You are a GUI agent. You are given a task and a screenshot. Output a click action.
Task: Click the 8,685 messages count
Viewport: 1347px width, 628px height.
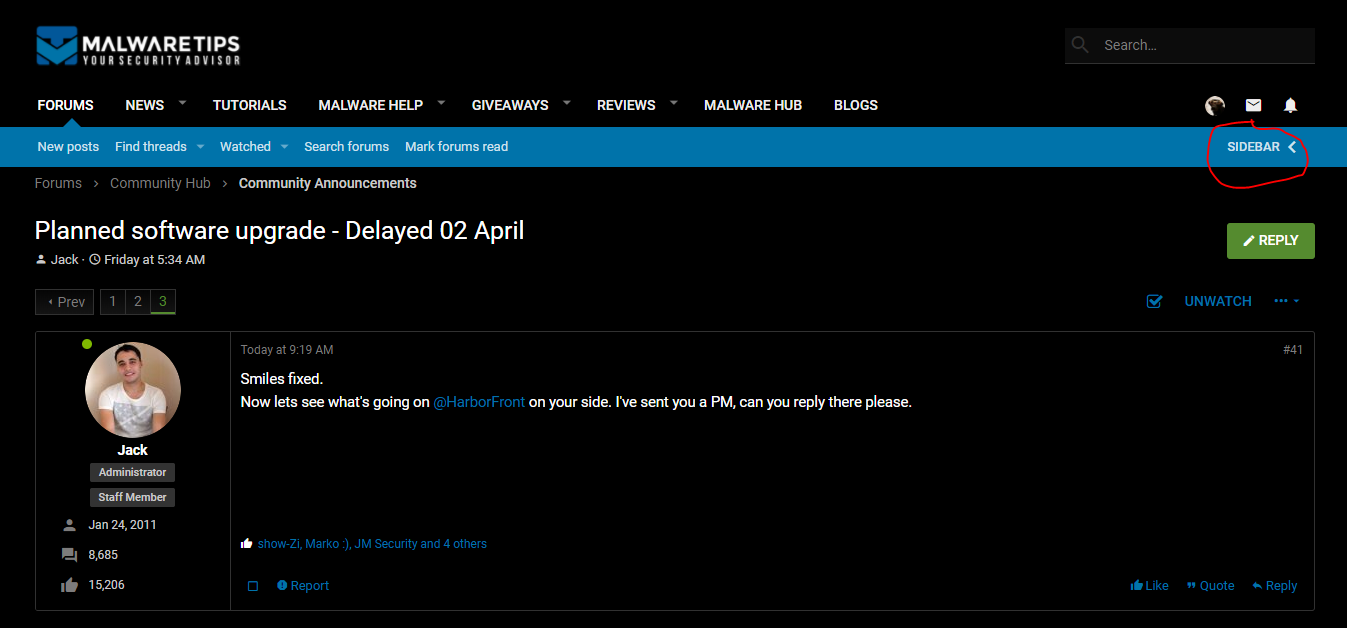coord(103,555)
